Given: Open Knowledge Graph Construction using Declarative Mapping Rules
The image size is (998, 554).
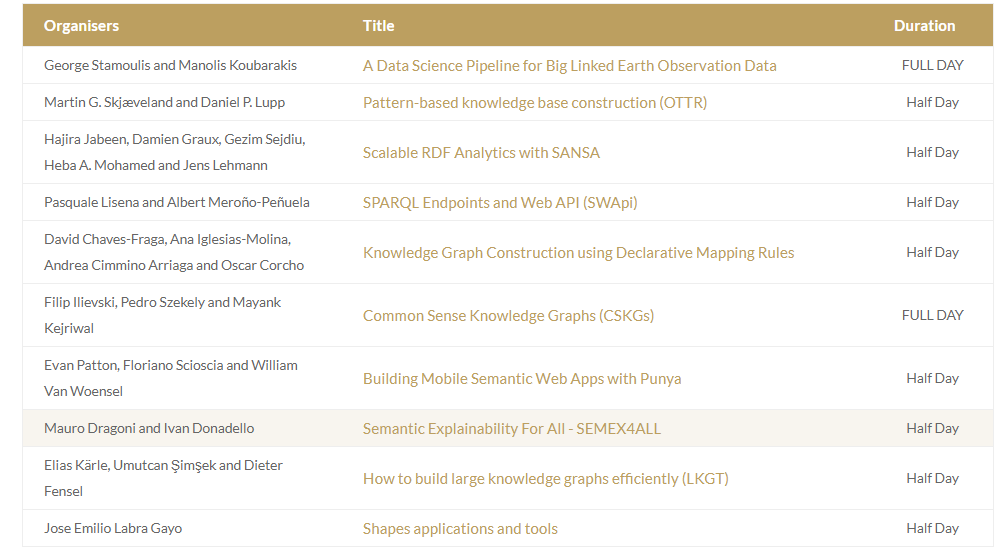Looking at the screenshot, I should [578, 253].
